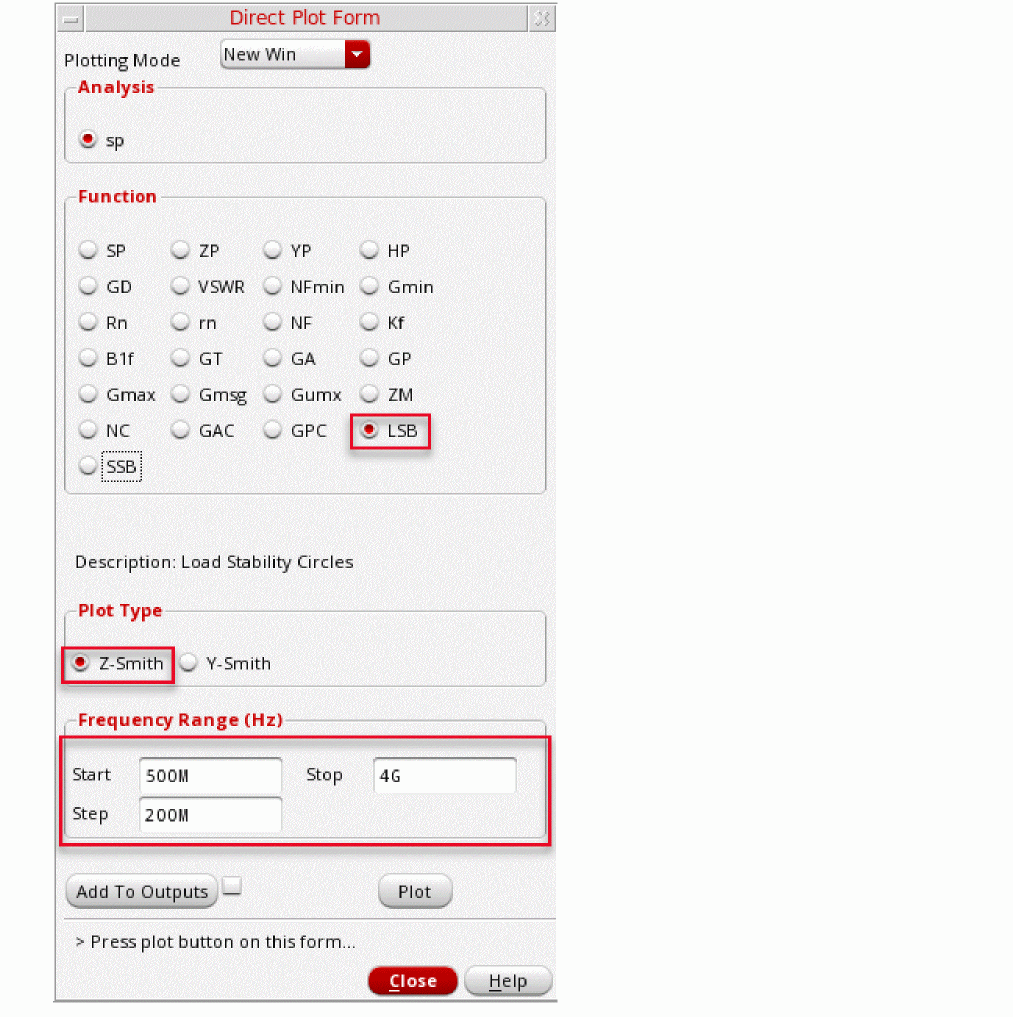The height and width of the screenshot is (1017, 1013).
Task: Select the SP function
Action: tap(88, 250)
